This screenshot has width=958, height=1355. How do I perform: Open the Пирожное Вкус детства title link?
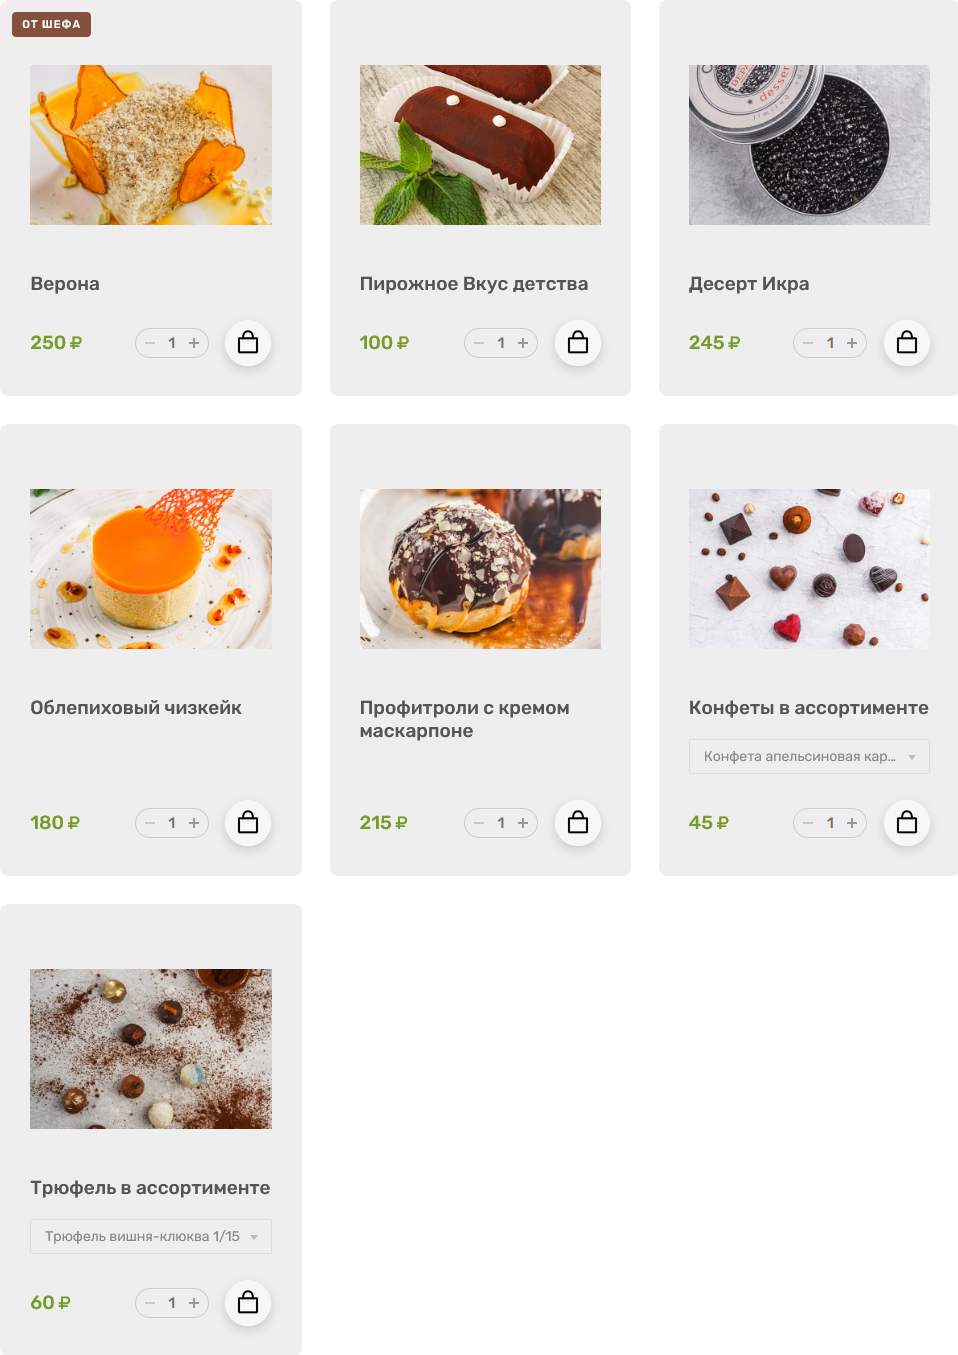(474, 284)
